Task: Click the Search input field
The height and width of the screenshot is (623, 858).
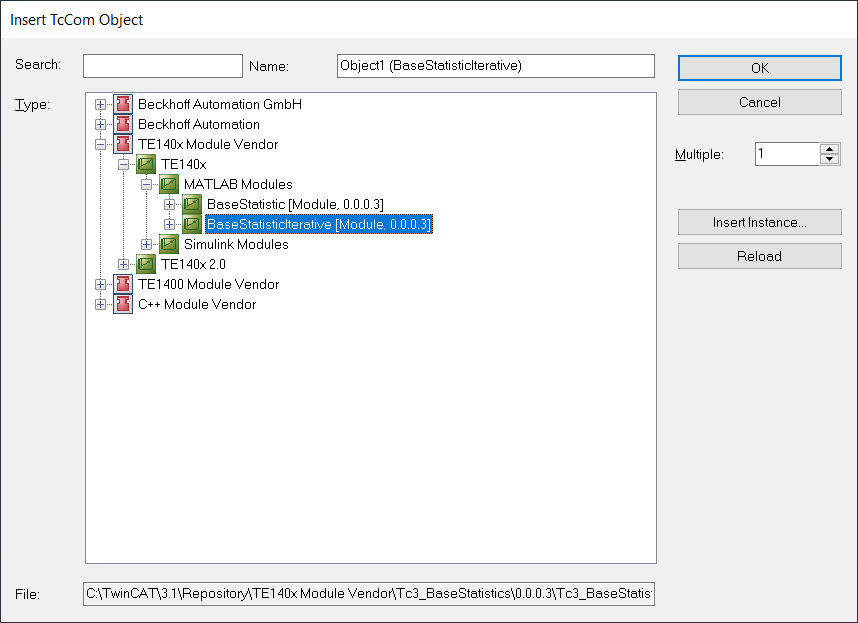Action: (x=163, y=66)
